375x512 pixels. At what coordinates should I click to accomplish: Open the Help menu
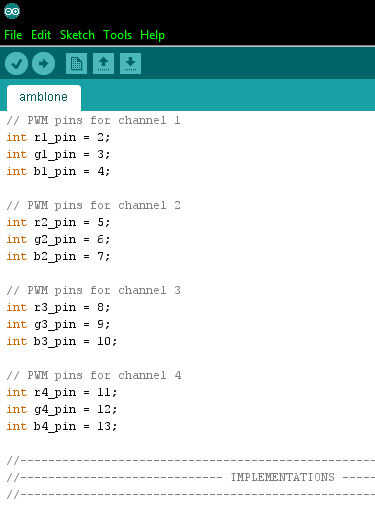(152, 35)
